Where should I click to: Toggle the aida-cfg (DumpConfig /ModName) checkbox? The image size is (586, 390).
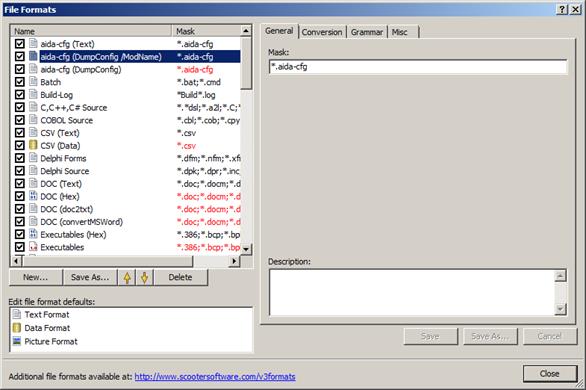(x=20, y=56)
